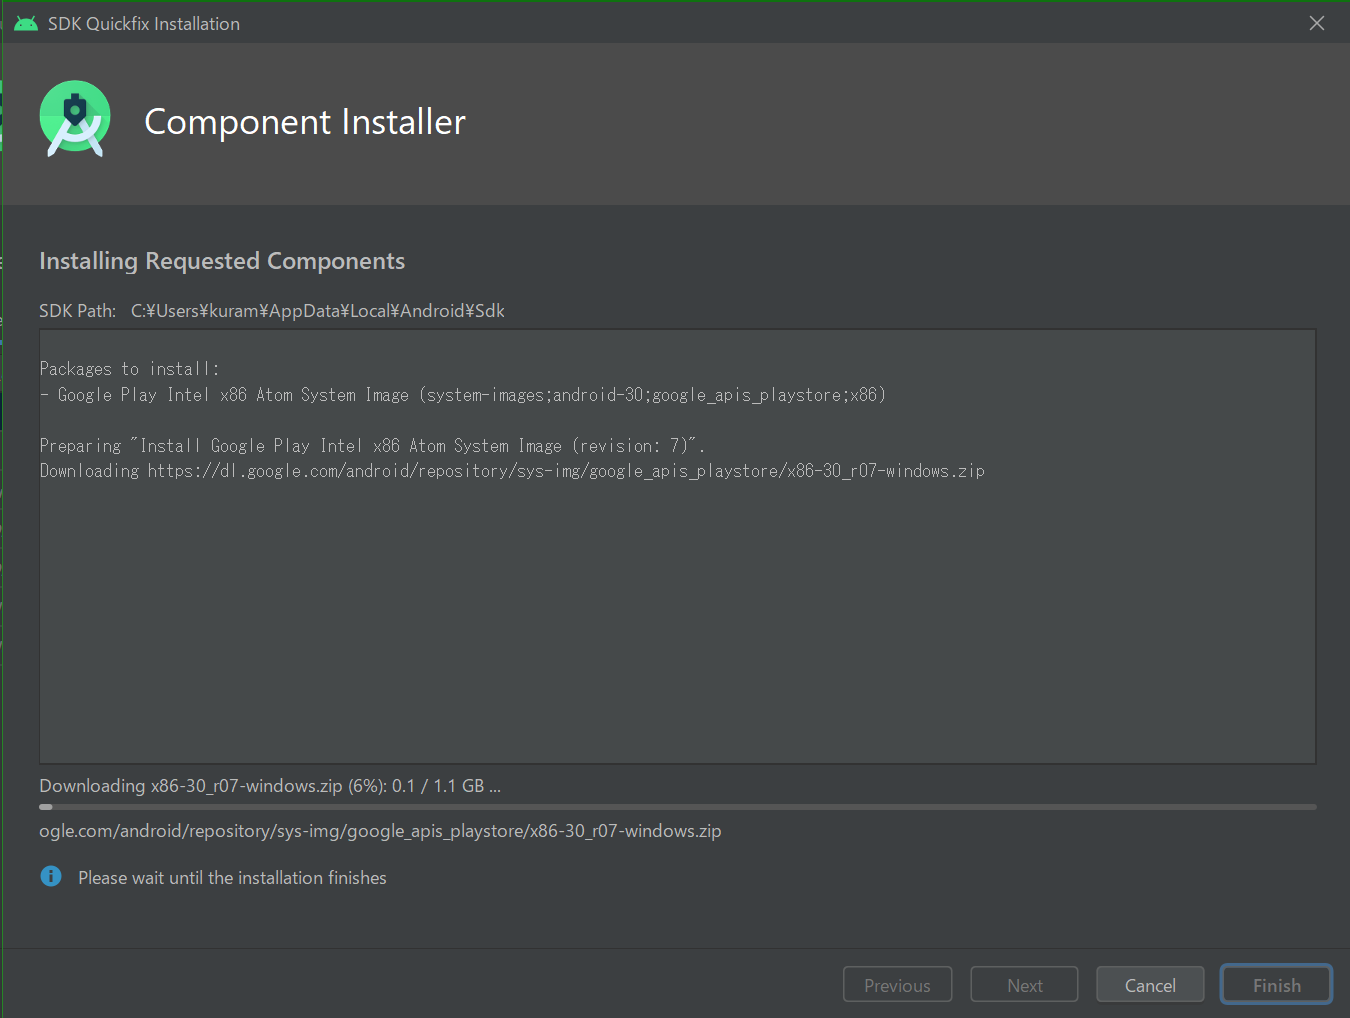Click the disabled Previous button
Image resolution: width=1350 pixels, height=1018 pixels.
(897, 984)
